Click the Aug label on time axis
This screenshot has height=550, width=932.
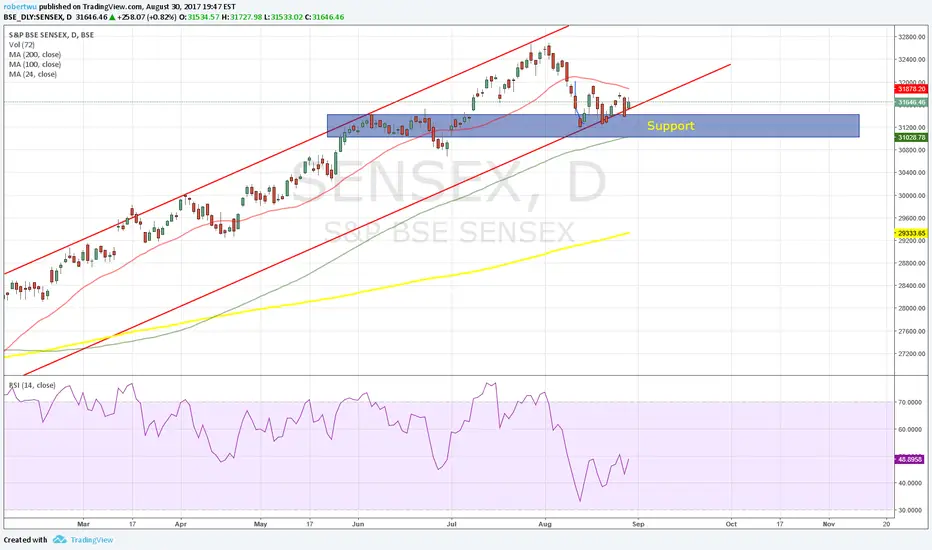point(544,524)
